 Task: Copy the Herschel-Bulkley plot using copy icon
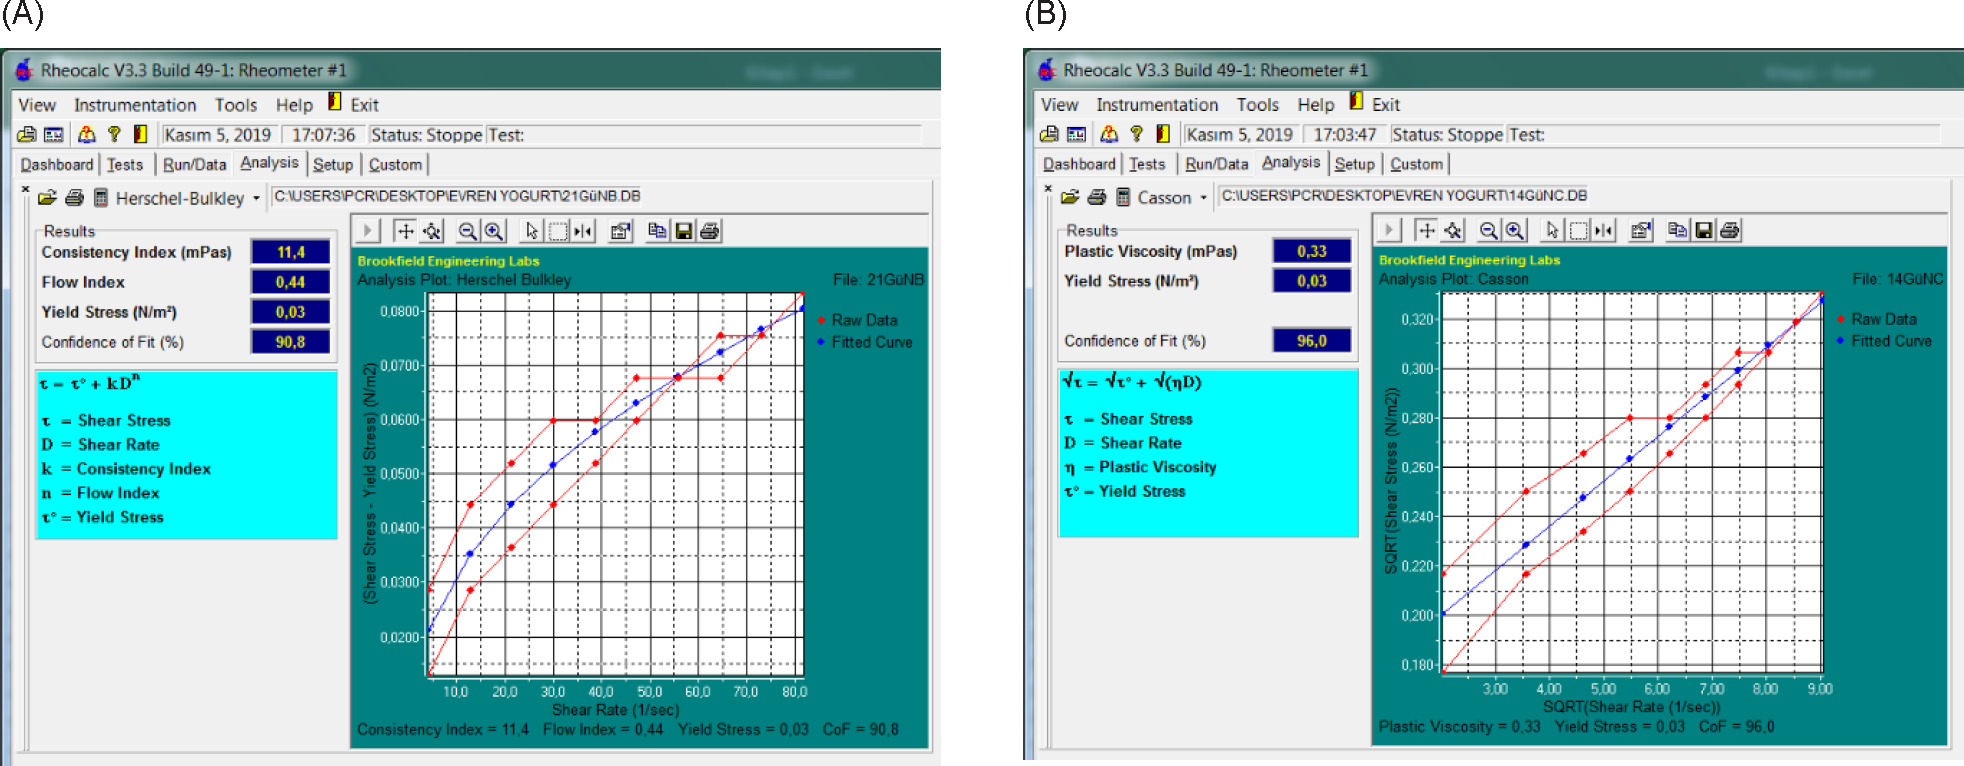coord(657,232)
